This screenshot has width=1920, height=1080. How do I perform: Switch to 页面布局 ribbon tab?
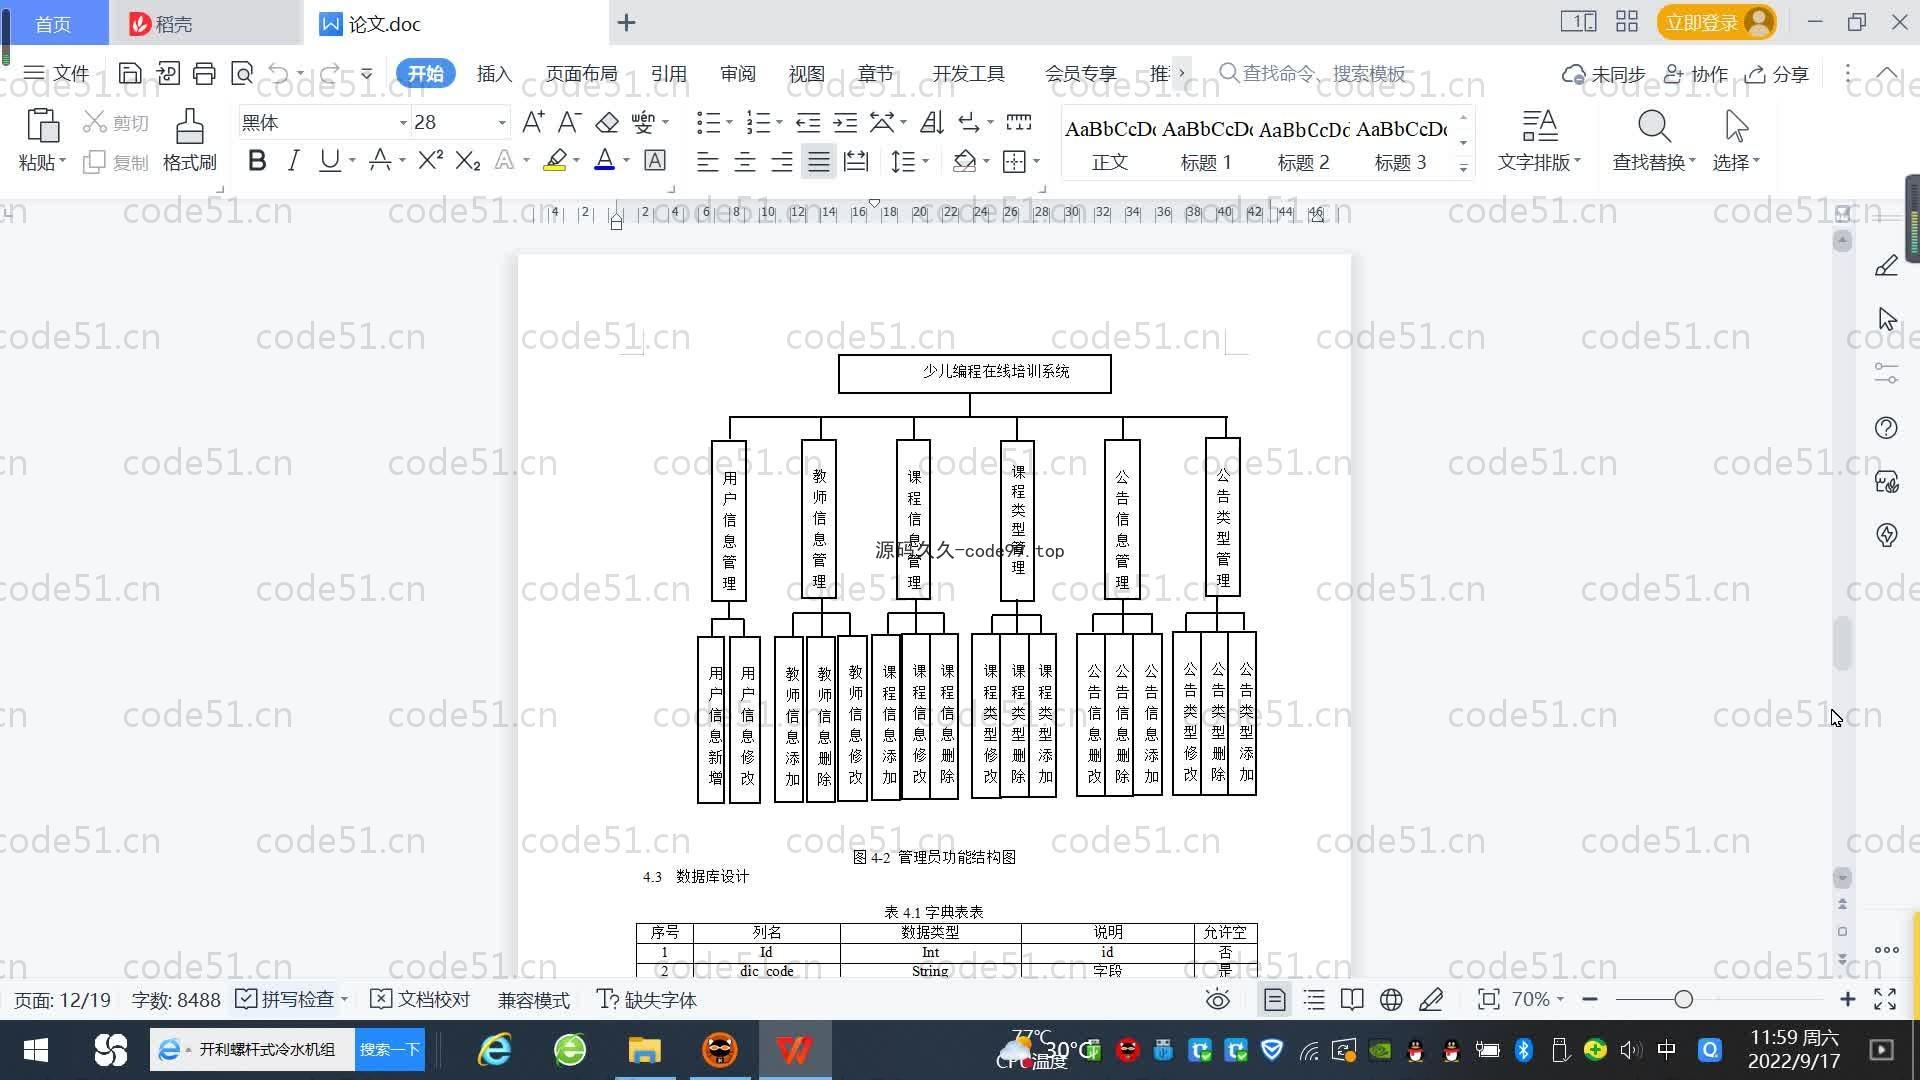pyautogui.click(x=581, y=73)
